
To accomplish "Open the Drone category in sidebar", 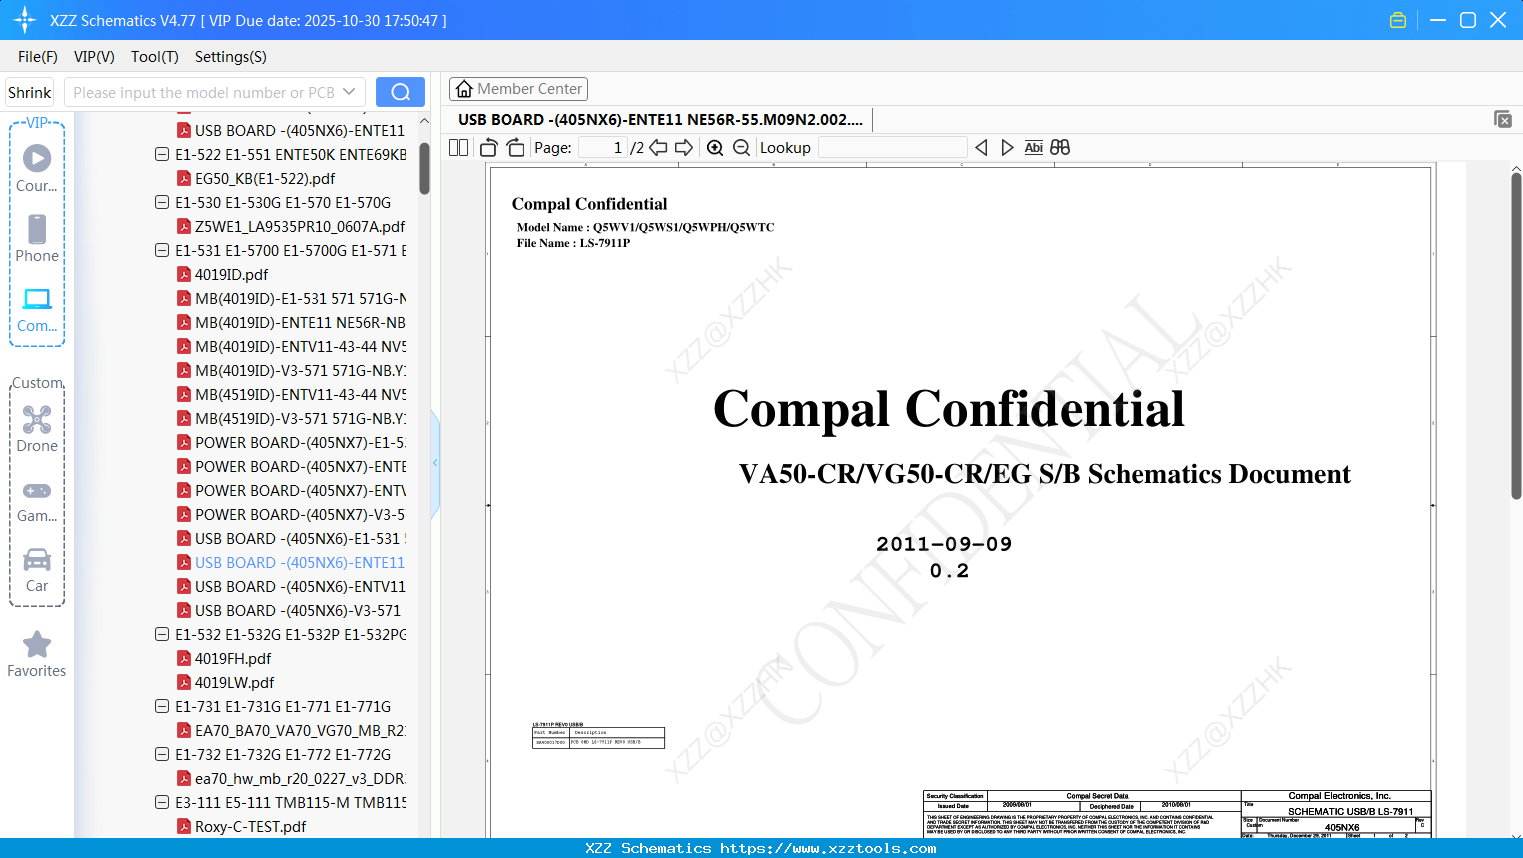I will [37, 429].
